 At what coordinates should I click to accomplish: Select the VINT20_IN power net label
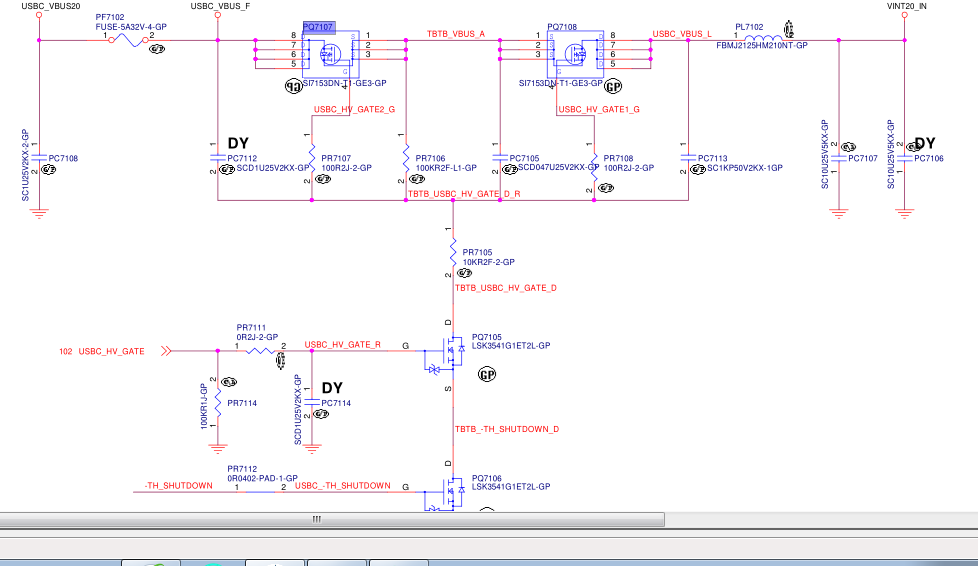point(907,7)
